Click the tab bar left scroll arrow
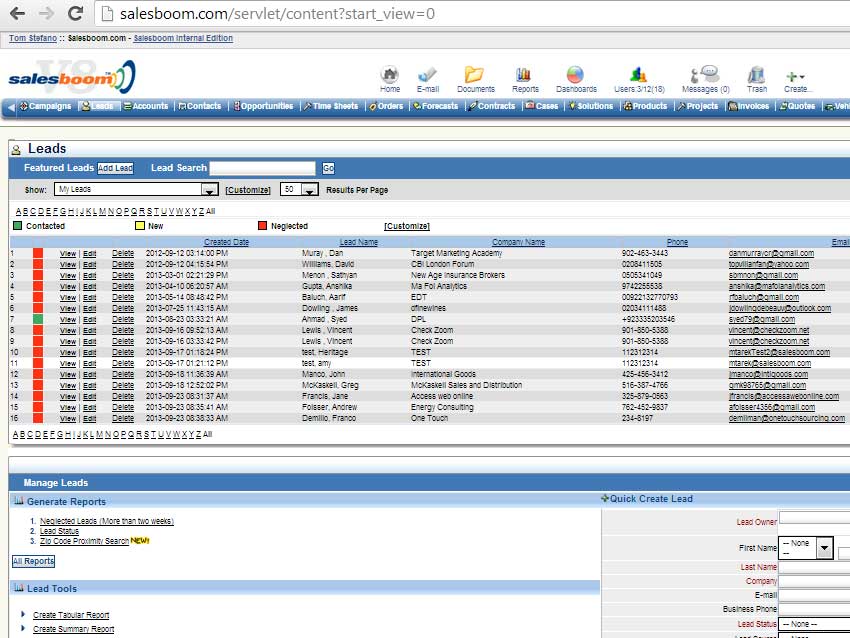This screenshot has height=638, width=850. 11,107
